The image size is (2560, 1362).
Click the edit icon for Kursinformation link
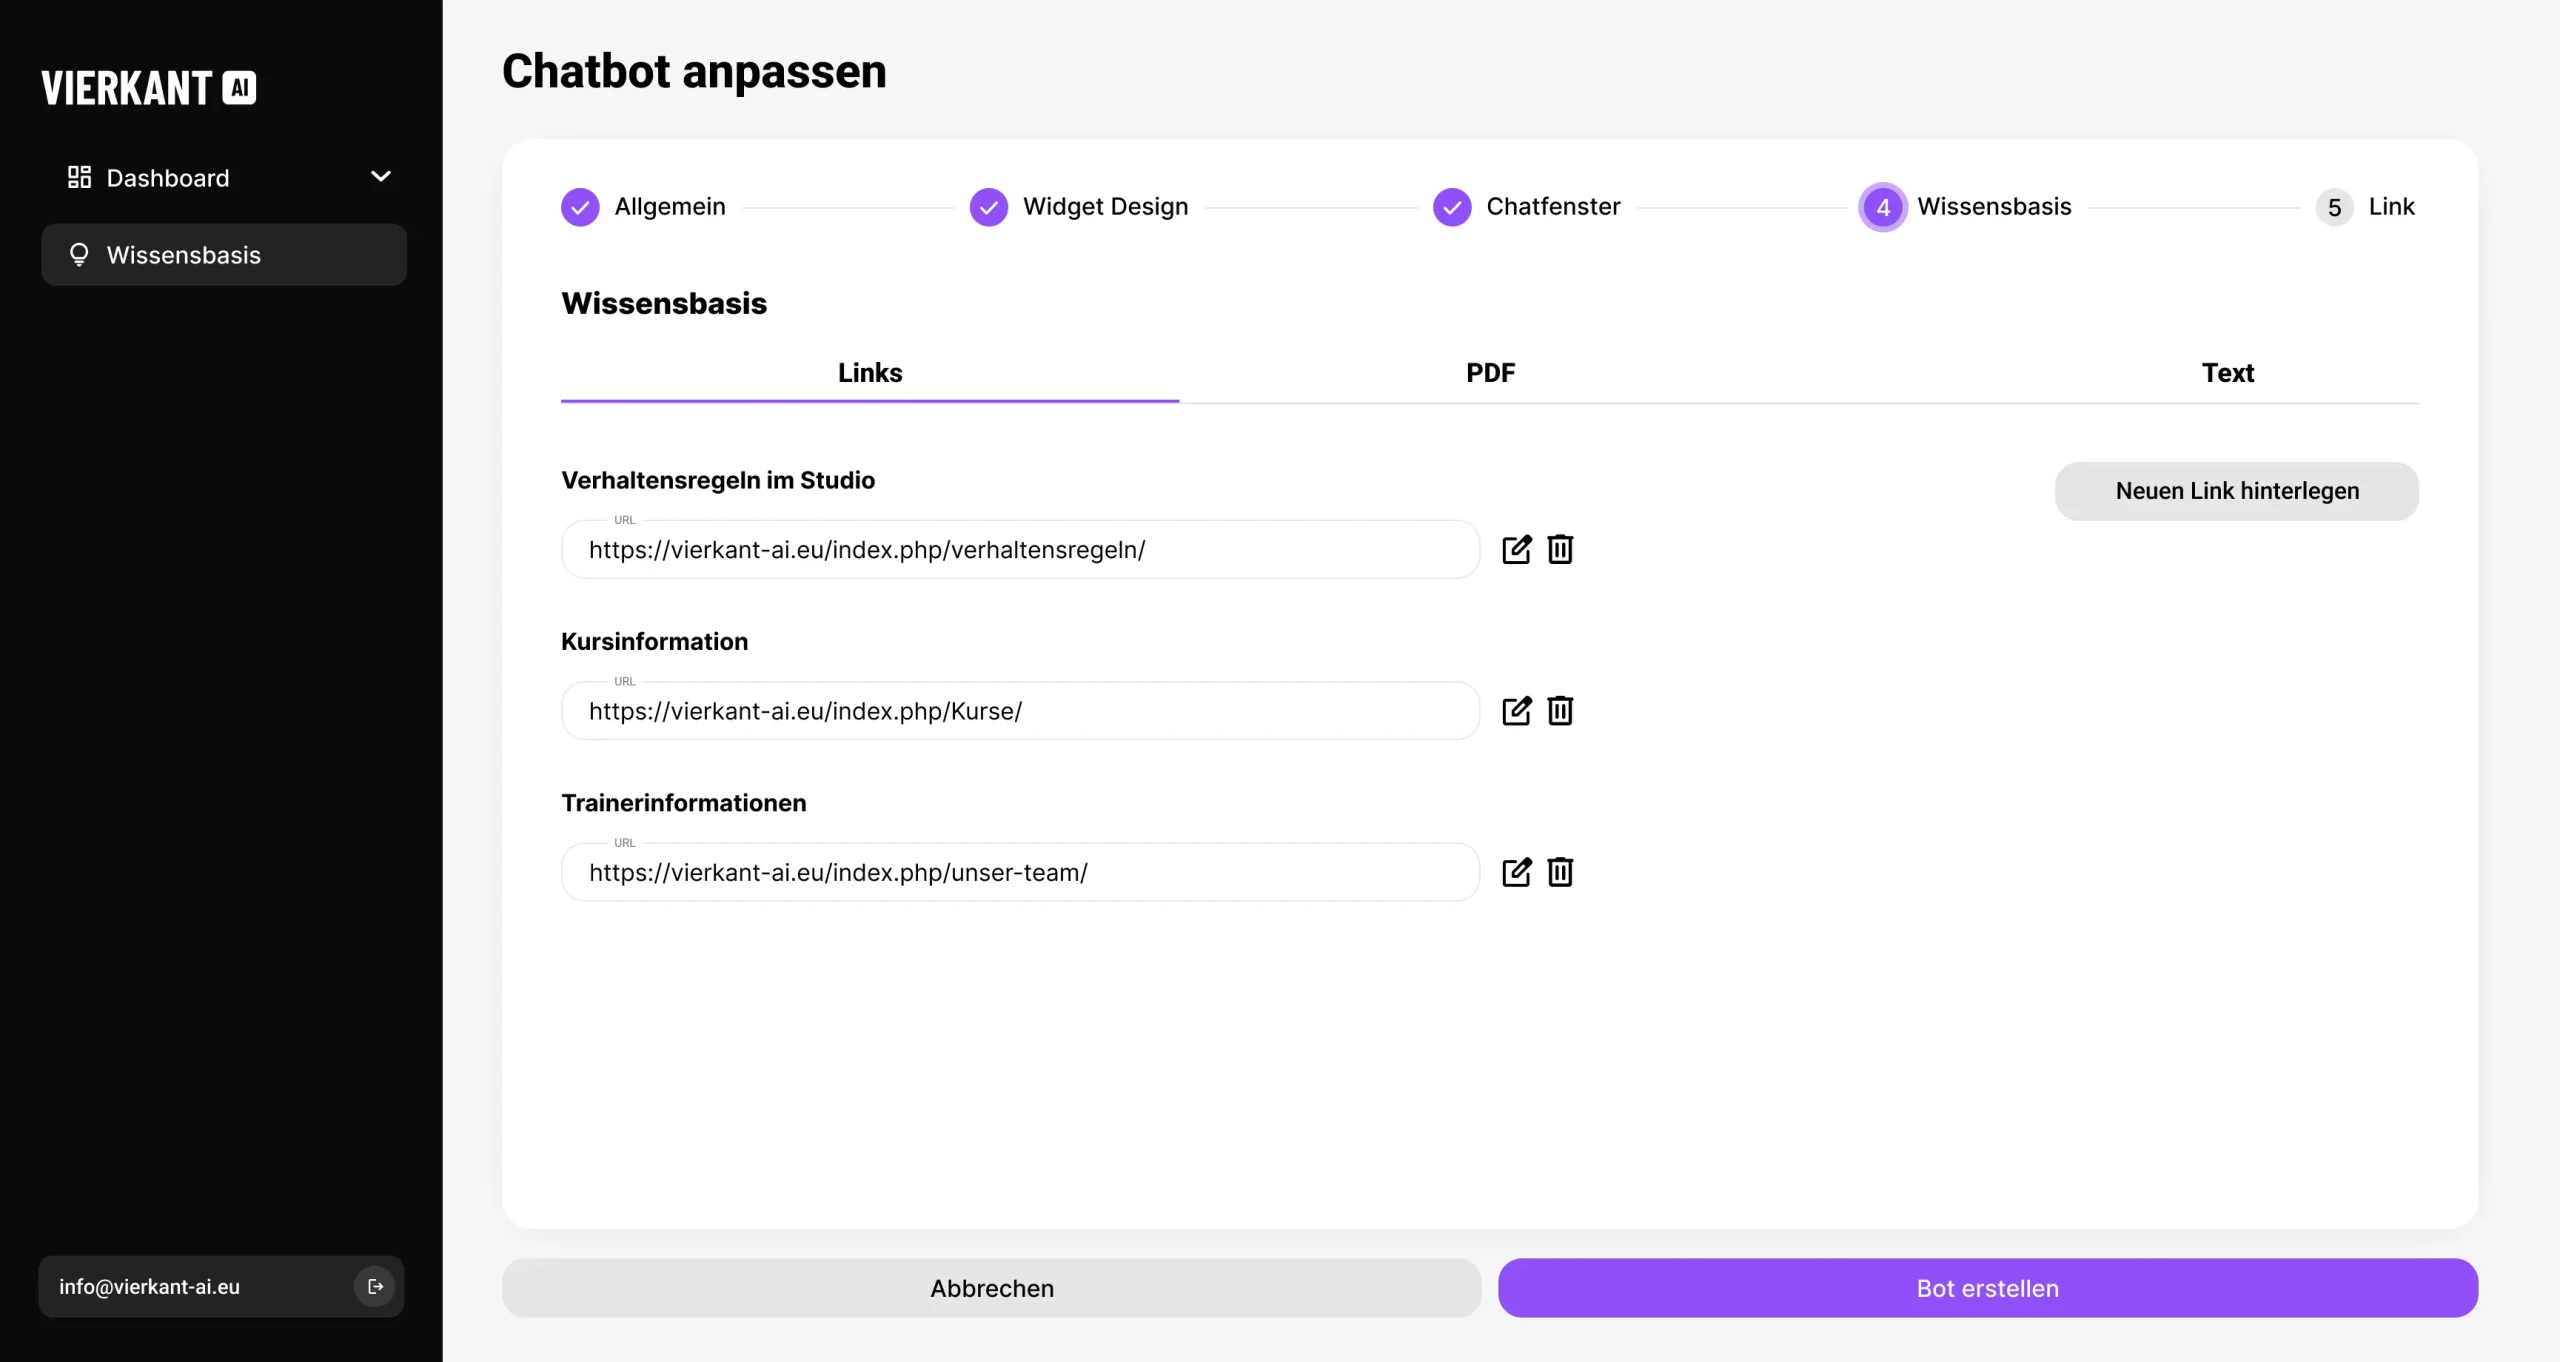(1516, 711)
